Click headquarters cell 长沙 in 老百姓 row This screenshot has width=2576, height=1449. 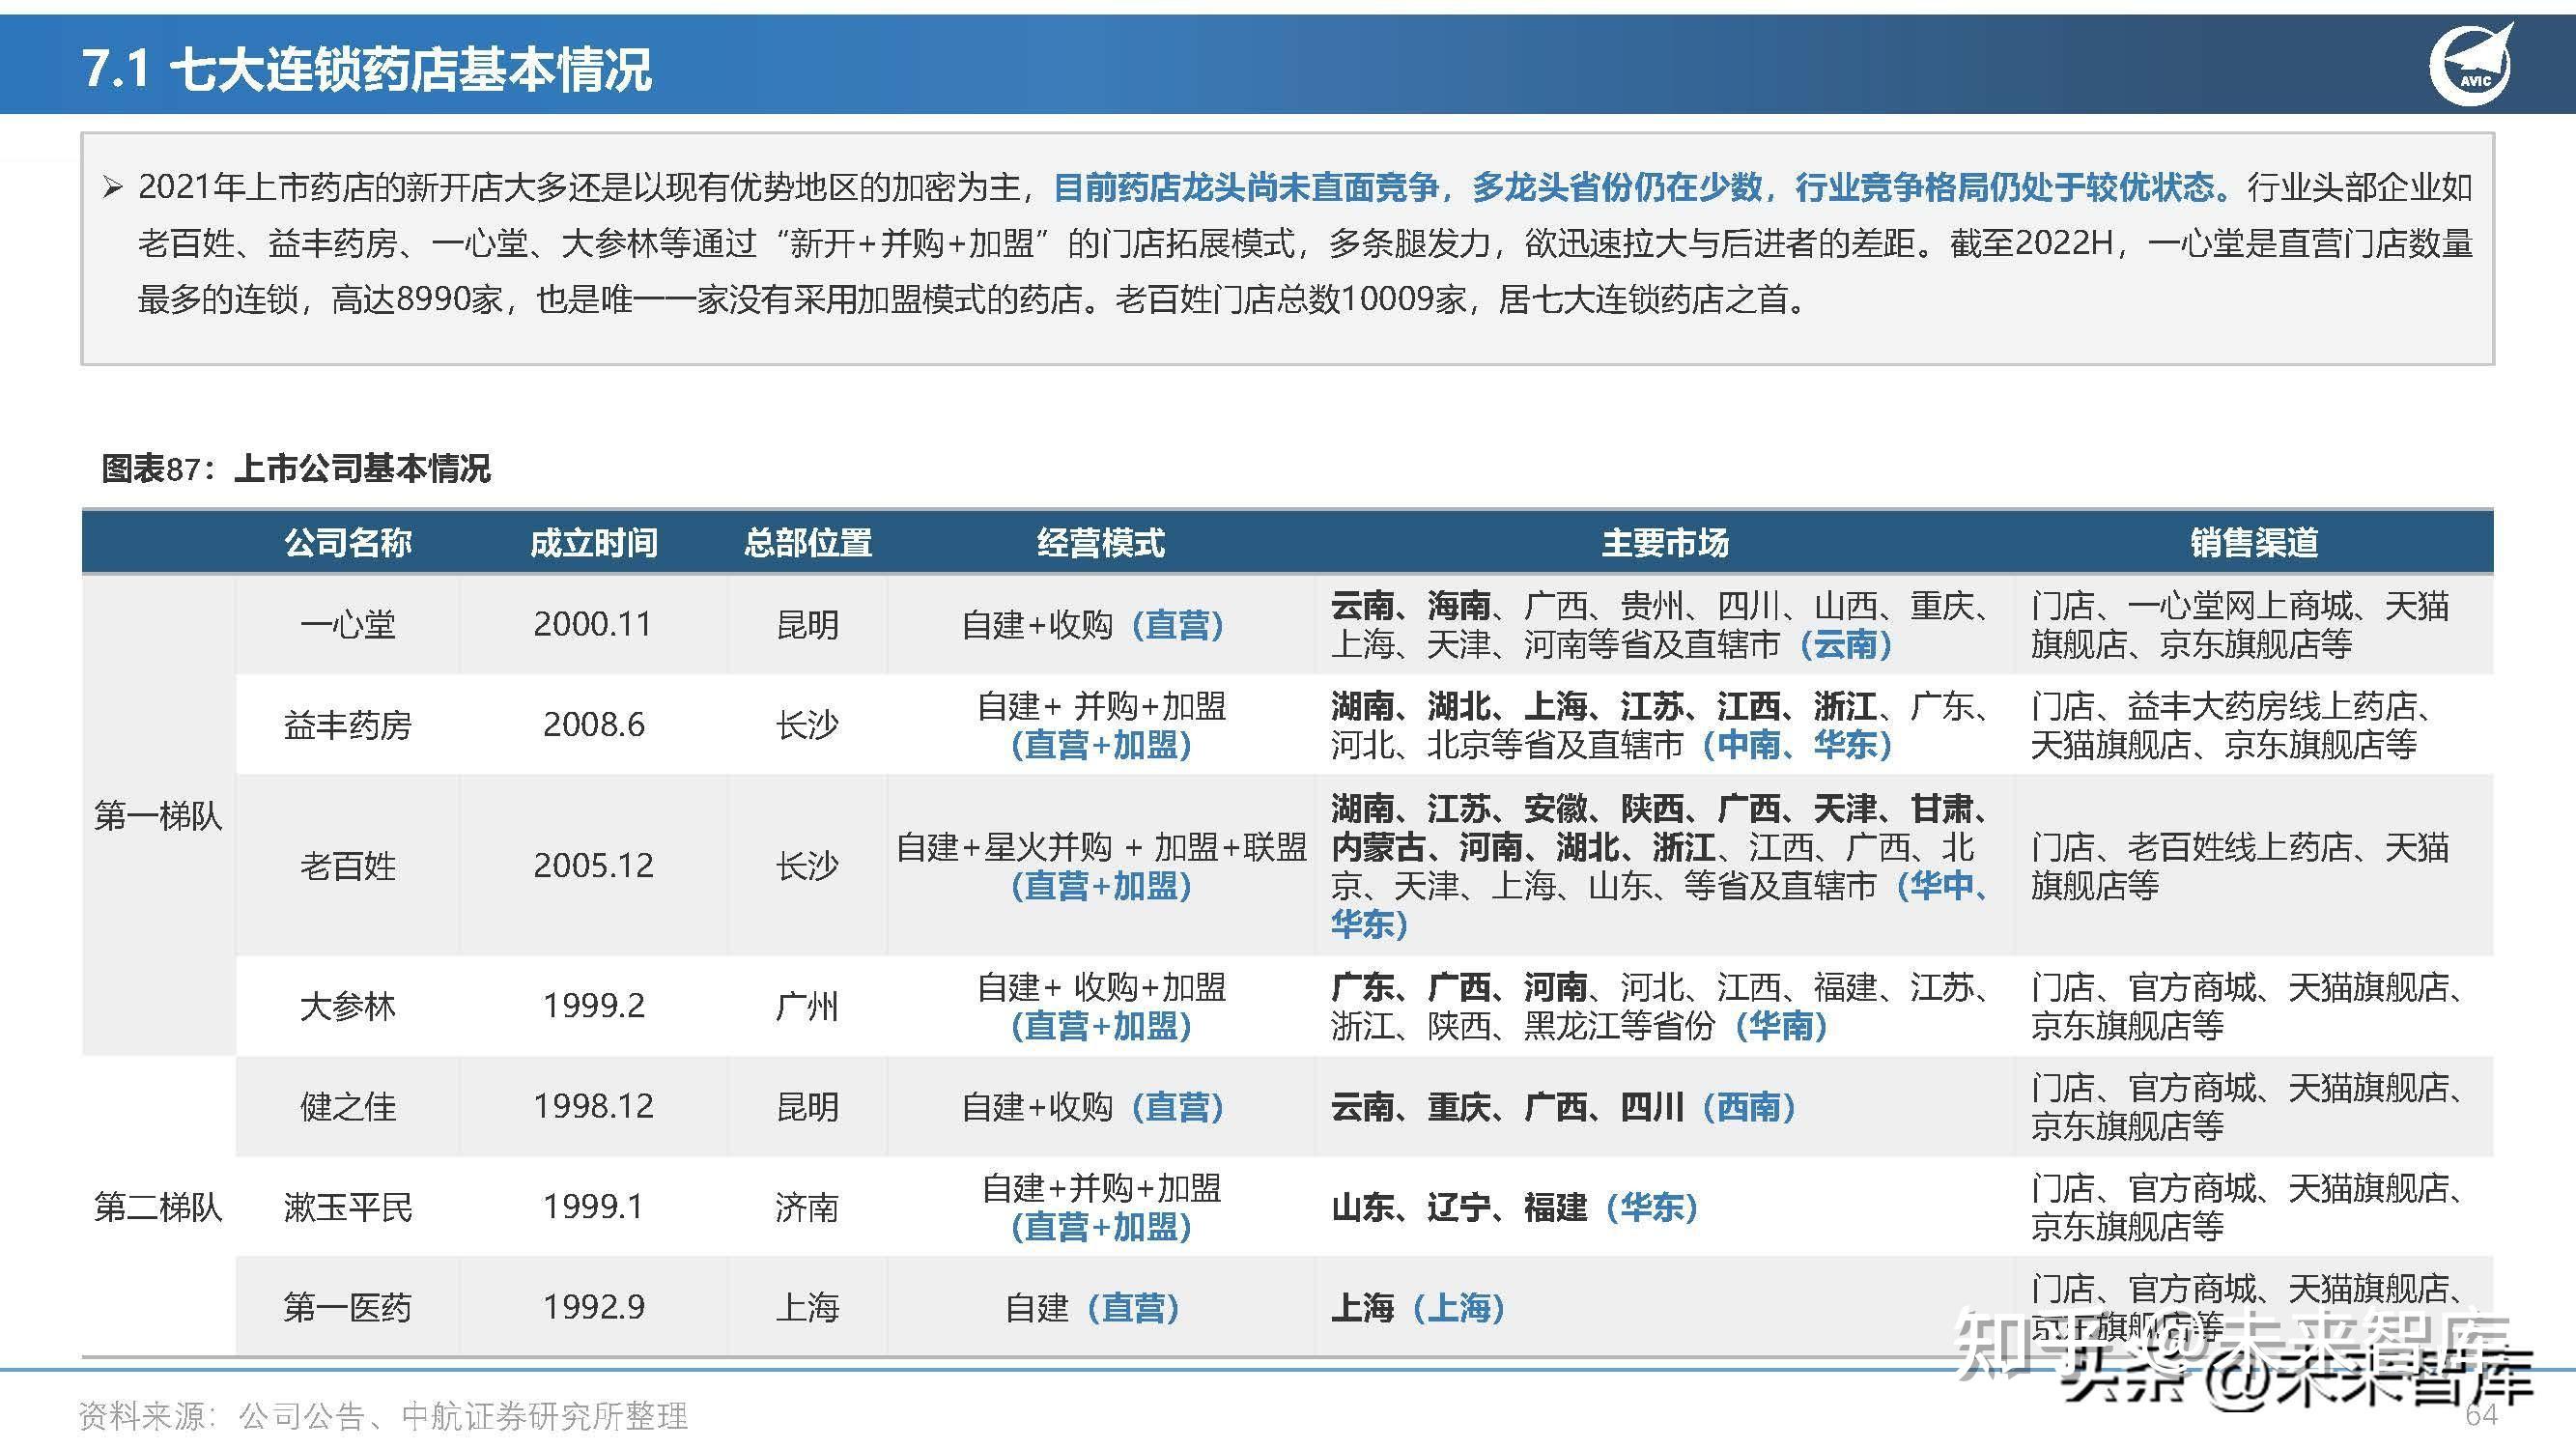click(807, 865)
